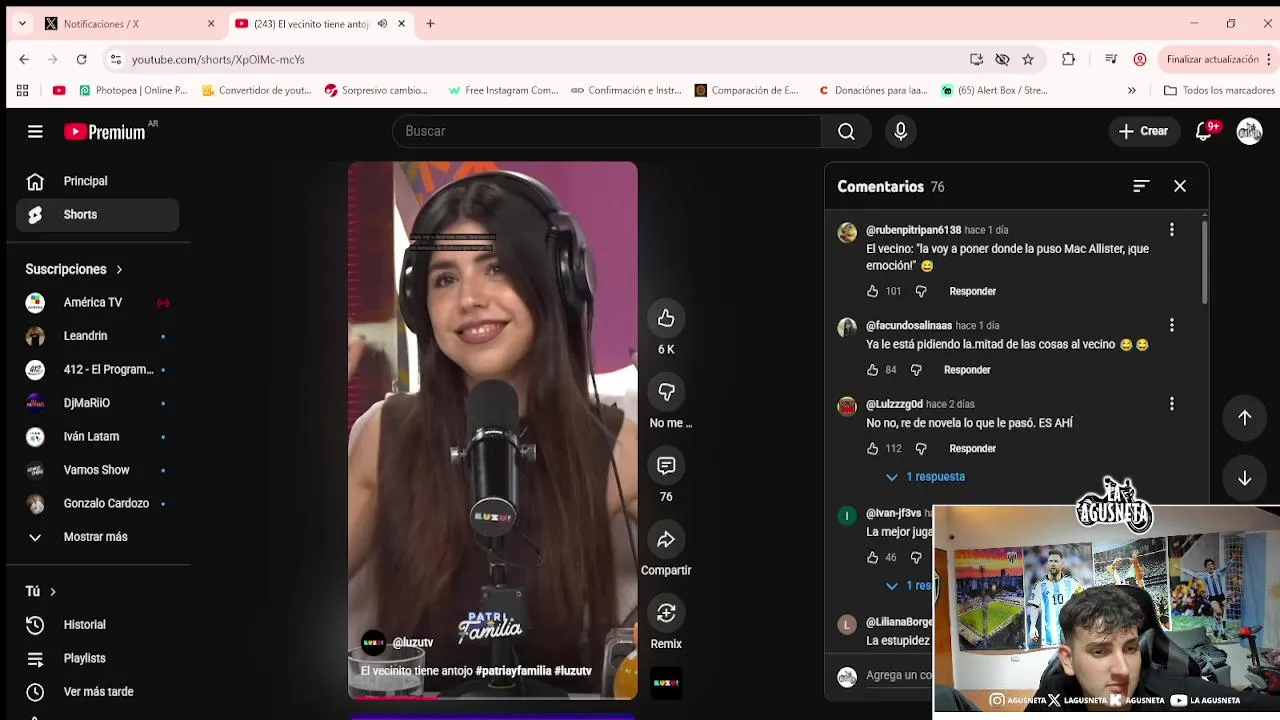1280x720 pixels.
Task: Open Vamos Show subscription
Action: point(97,470)
